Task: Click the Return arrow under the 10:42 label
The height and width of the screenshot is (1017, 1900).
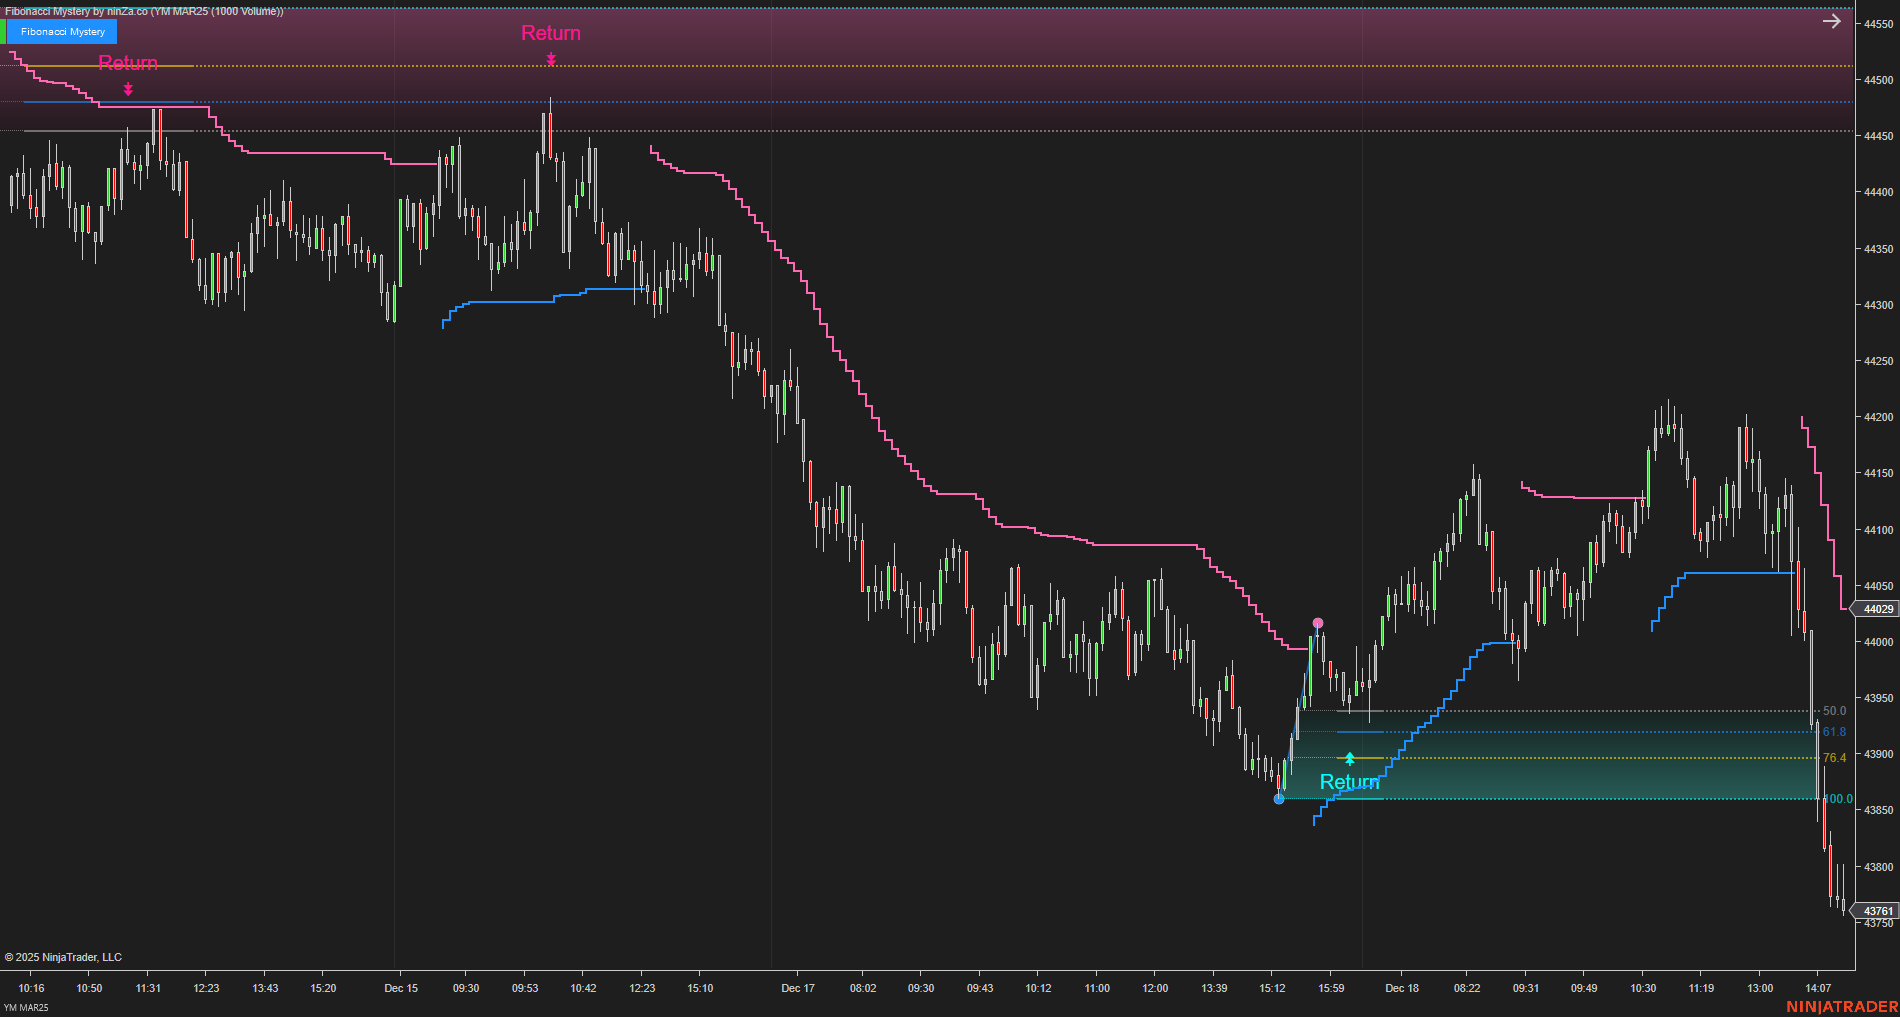Action: tap(551, 60)
